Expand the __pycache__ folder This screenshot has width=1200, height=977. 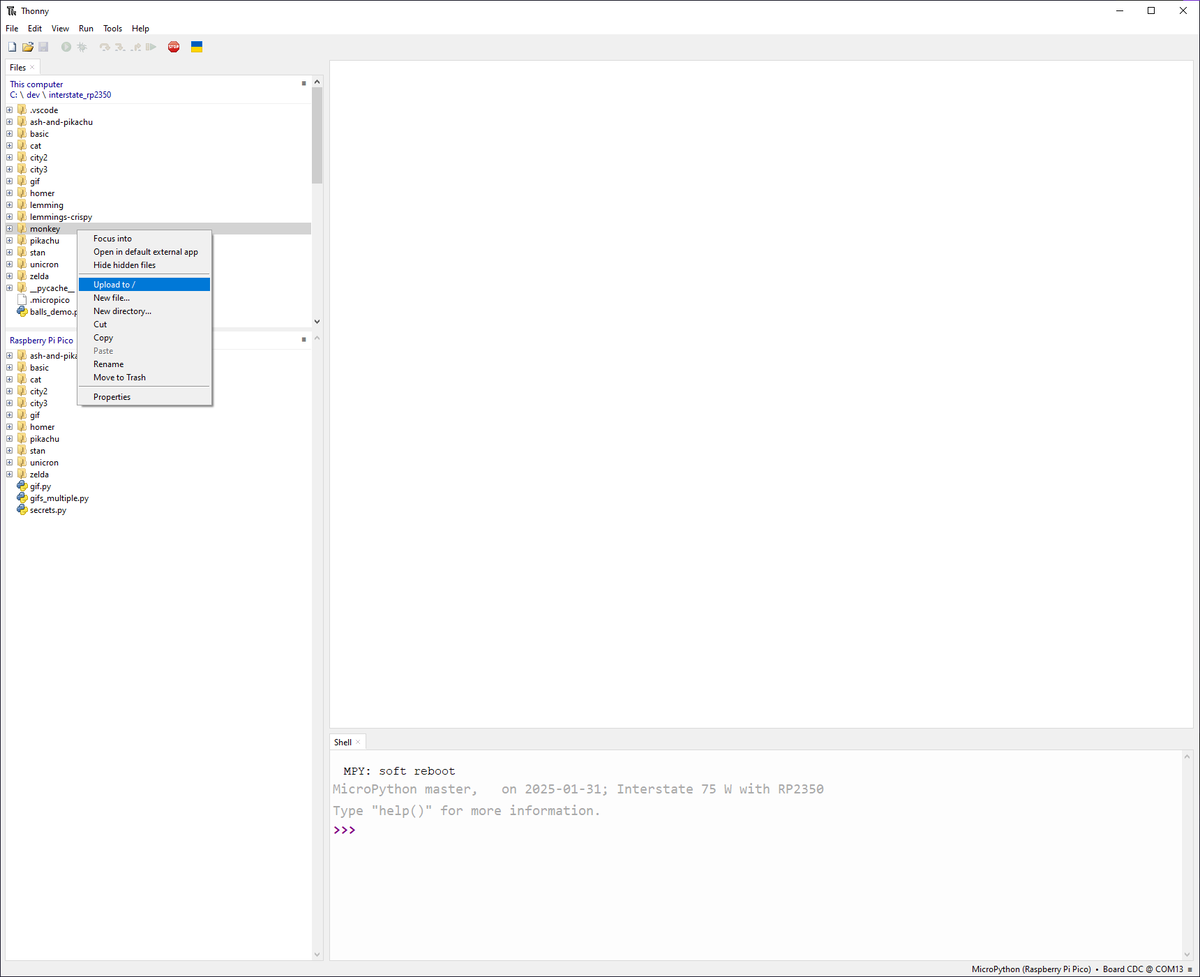(x=9, y=288)
